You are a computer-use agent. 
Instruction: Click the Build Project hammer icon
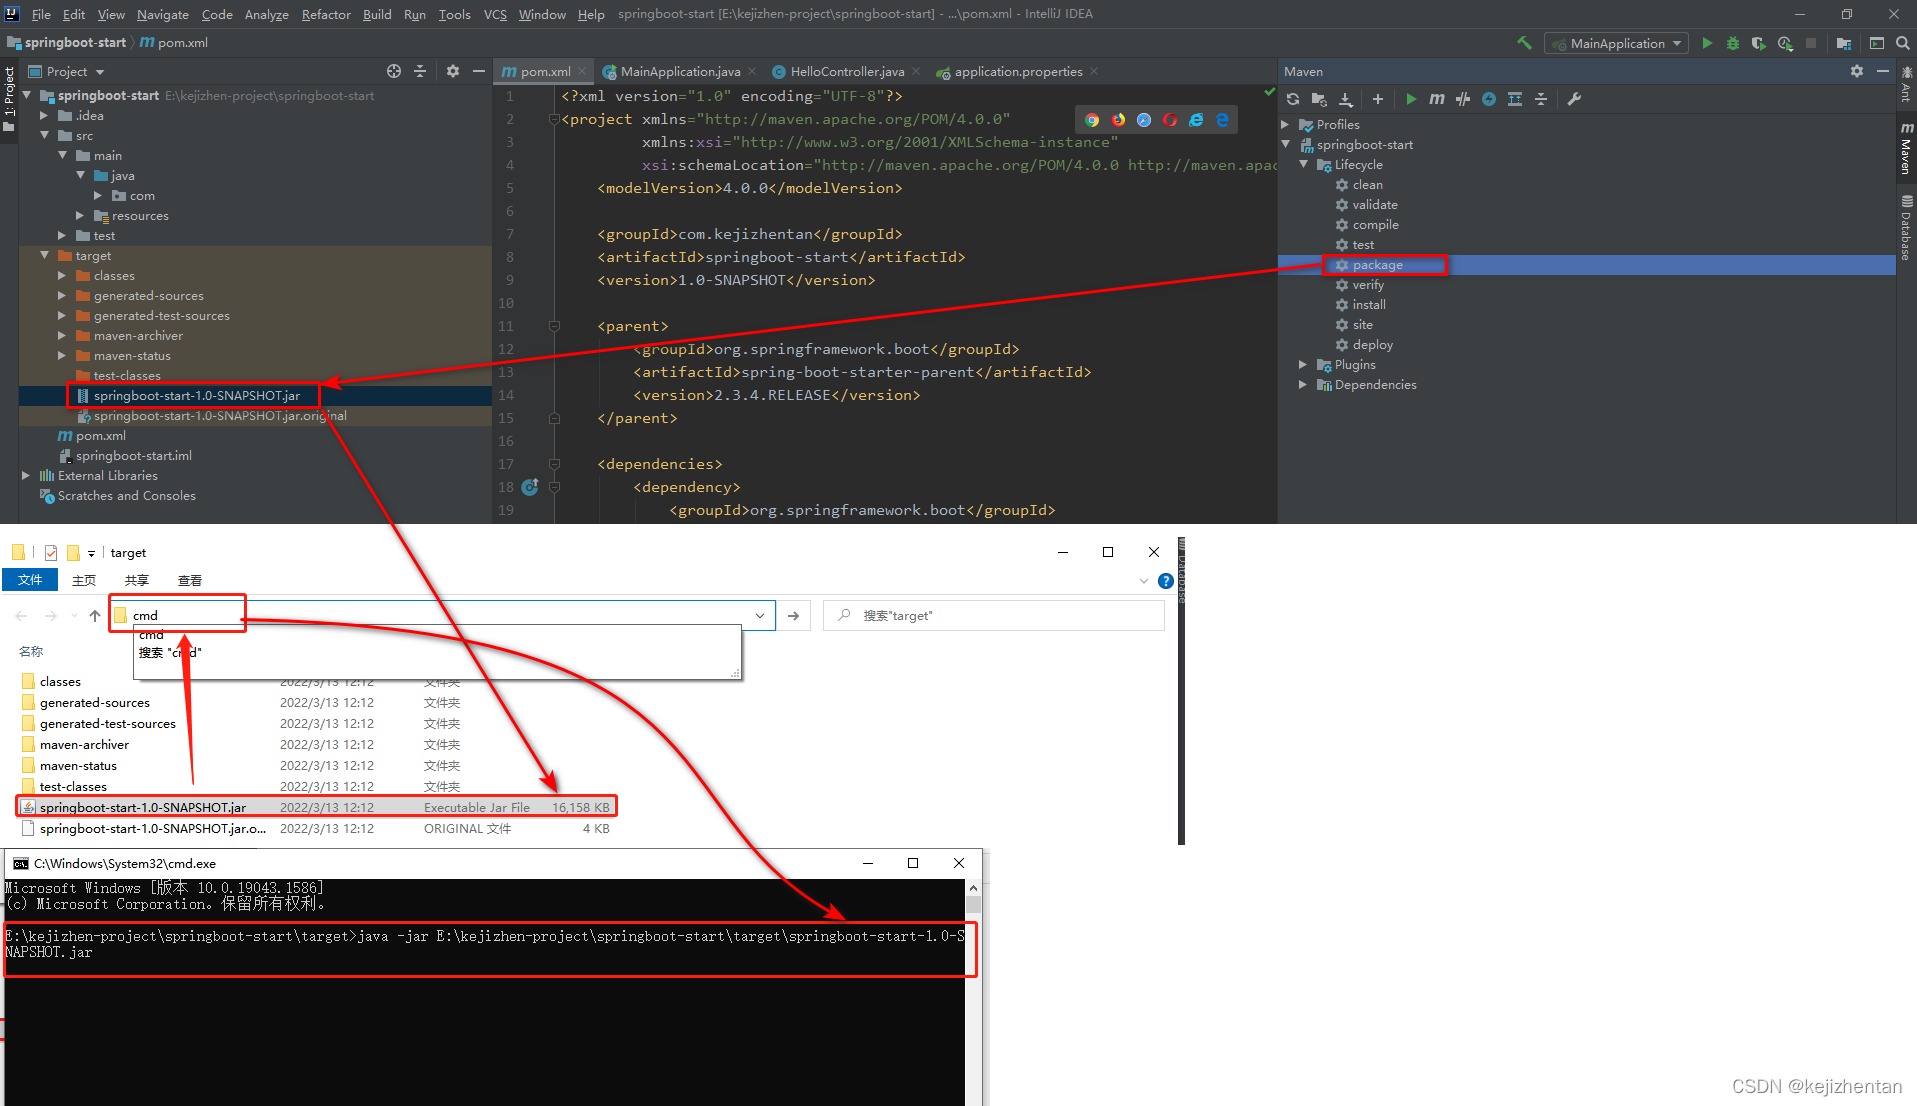[1524, 43]
